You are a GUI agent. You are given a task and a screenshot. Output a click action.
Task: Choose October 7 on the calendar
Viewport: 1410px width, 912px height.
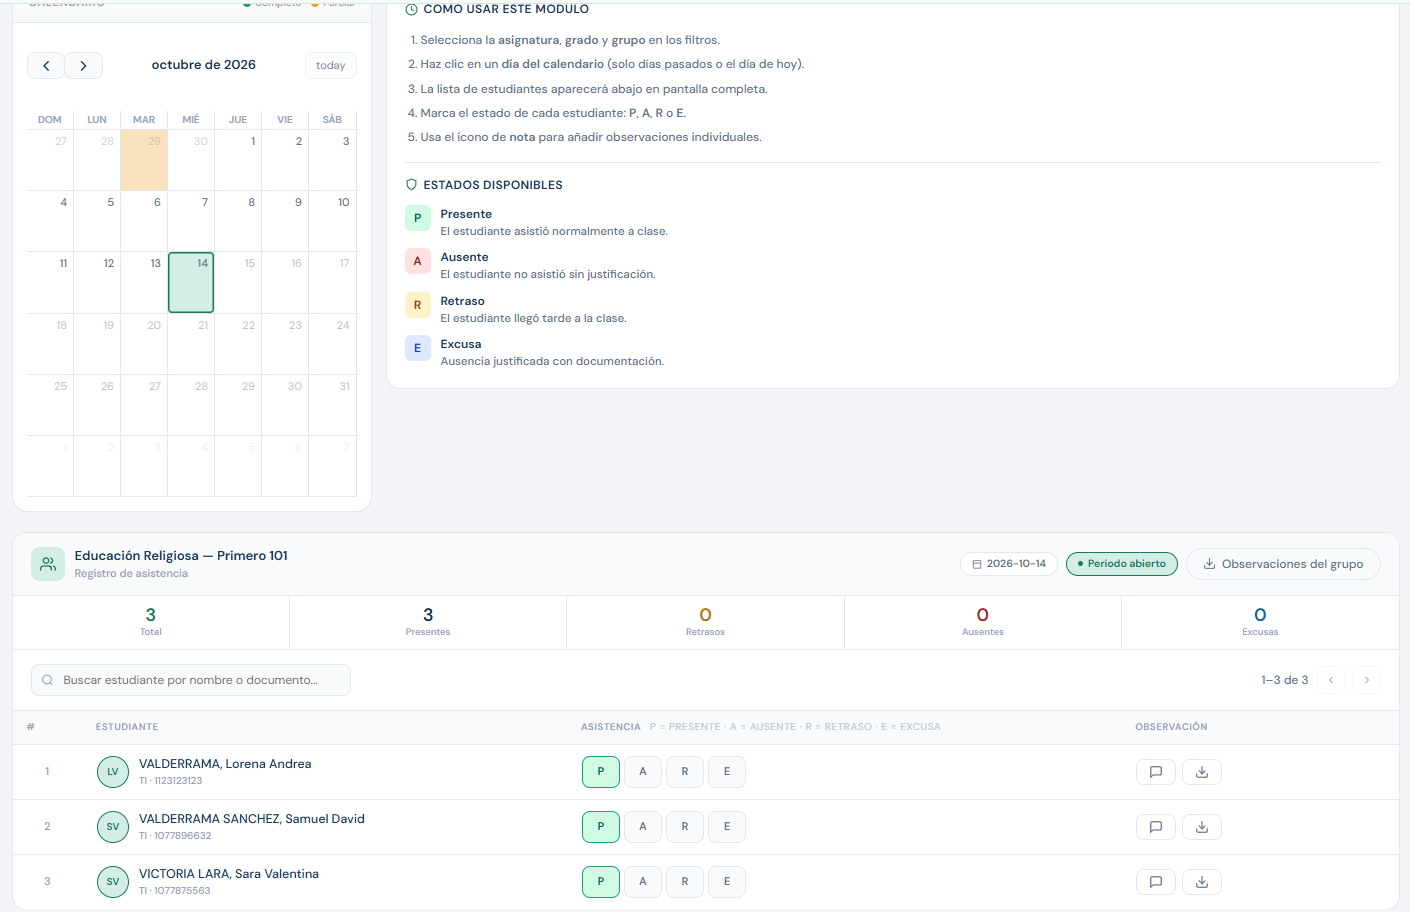[x=191, y=221]
